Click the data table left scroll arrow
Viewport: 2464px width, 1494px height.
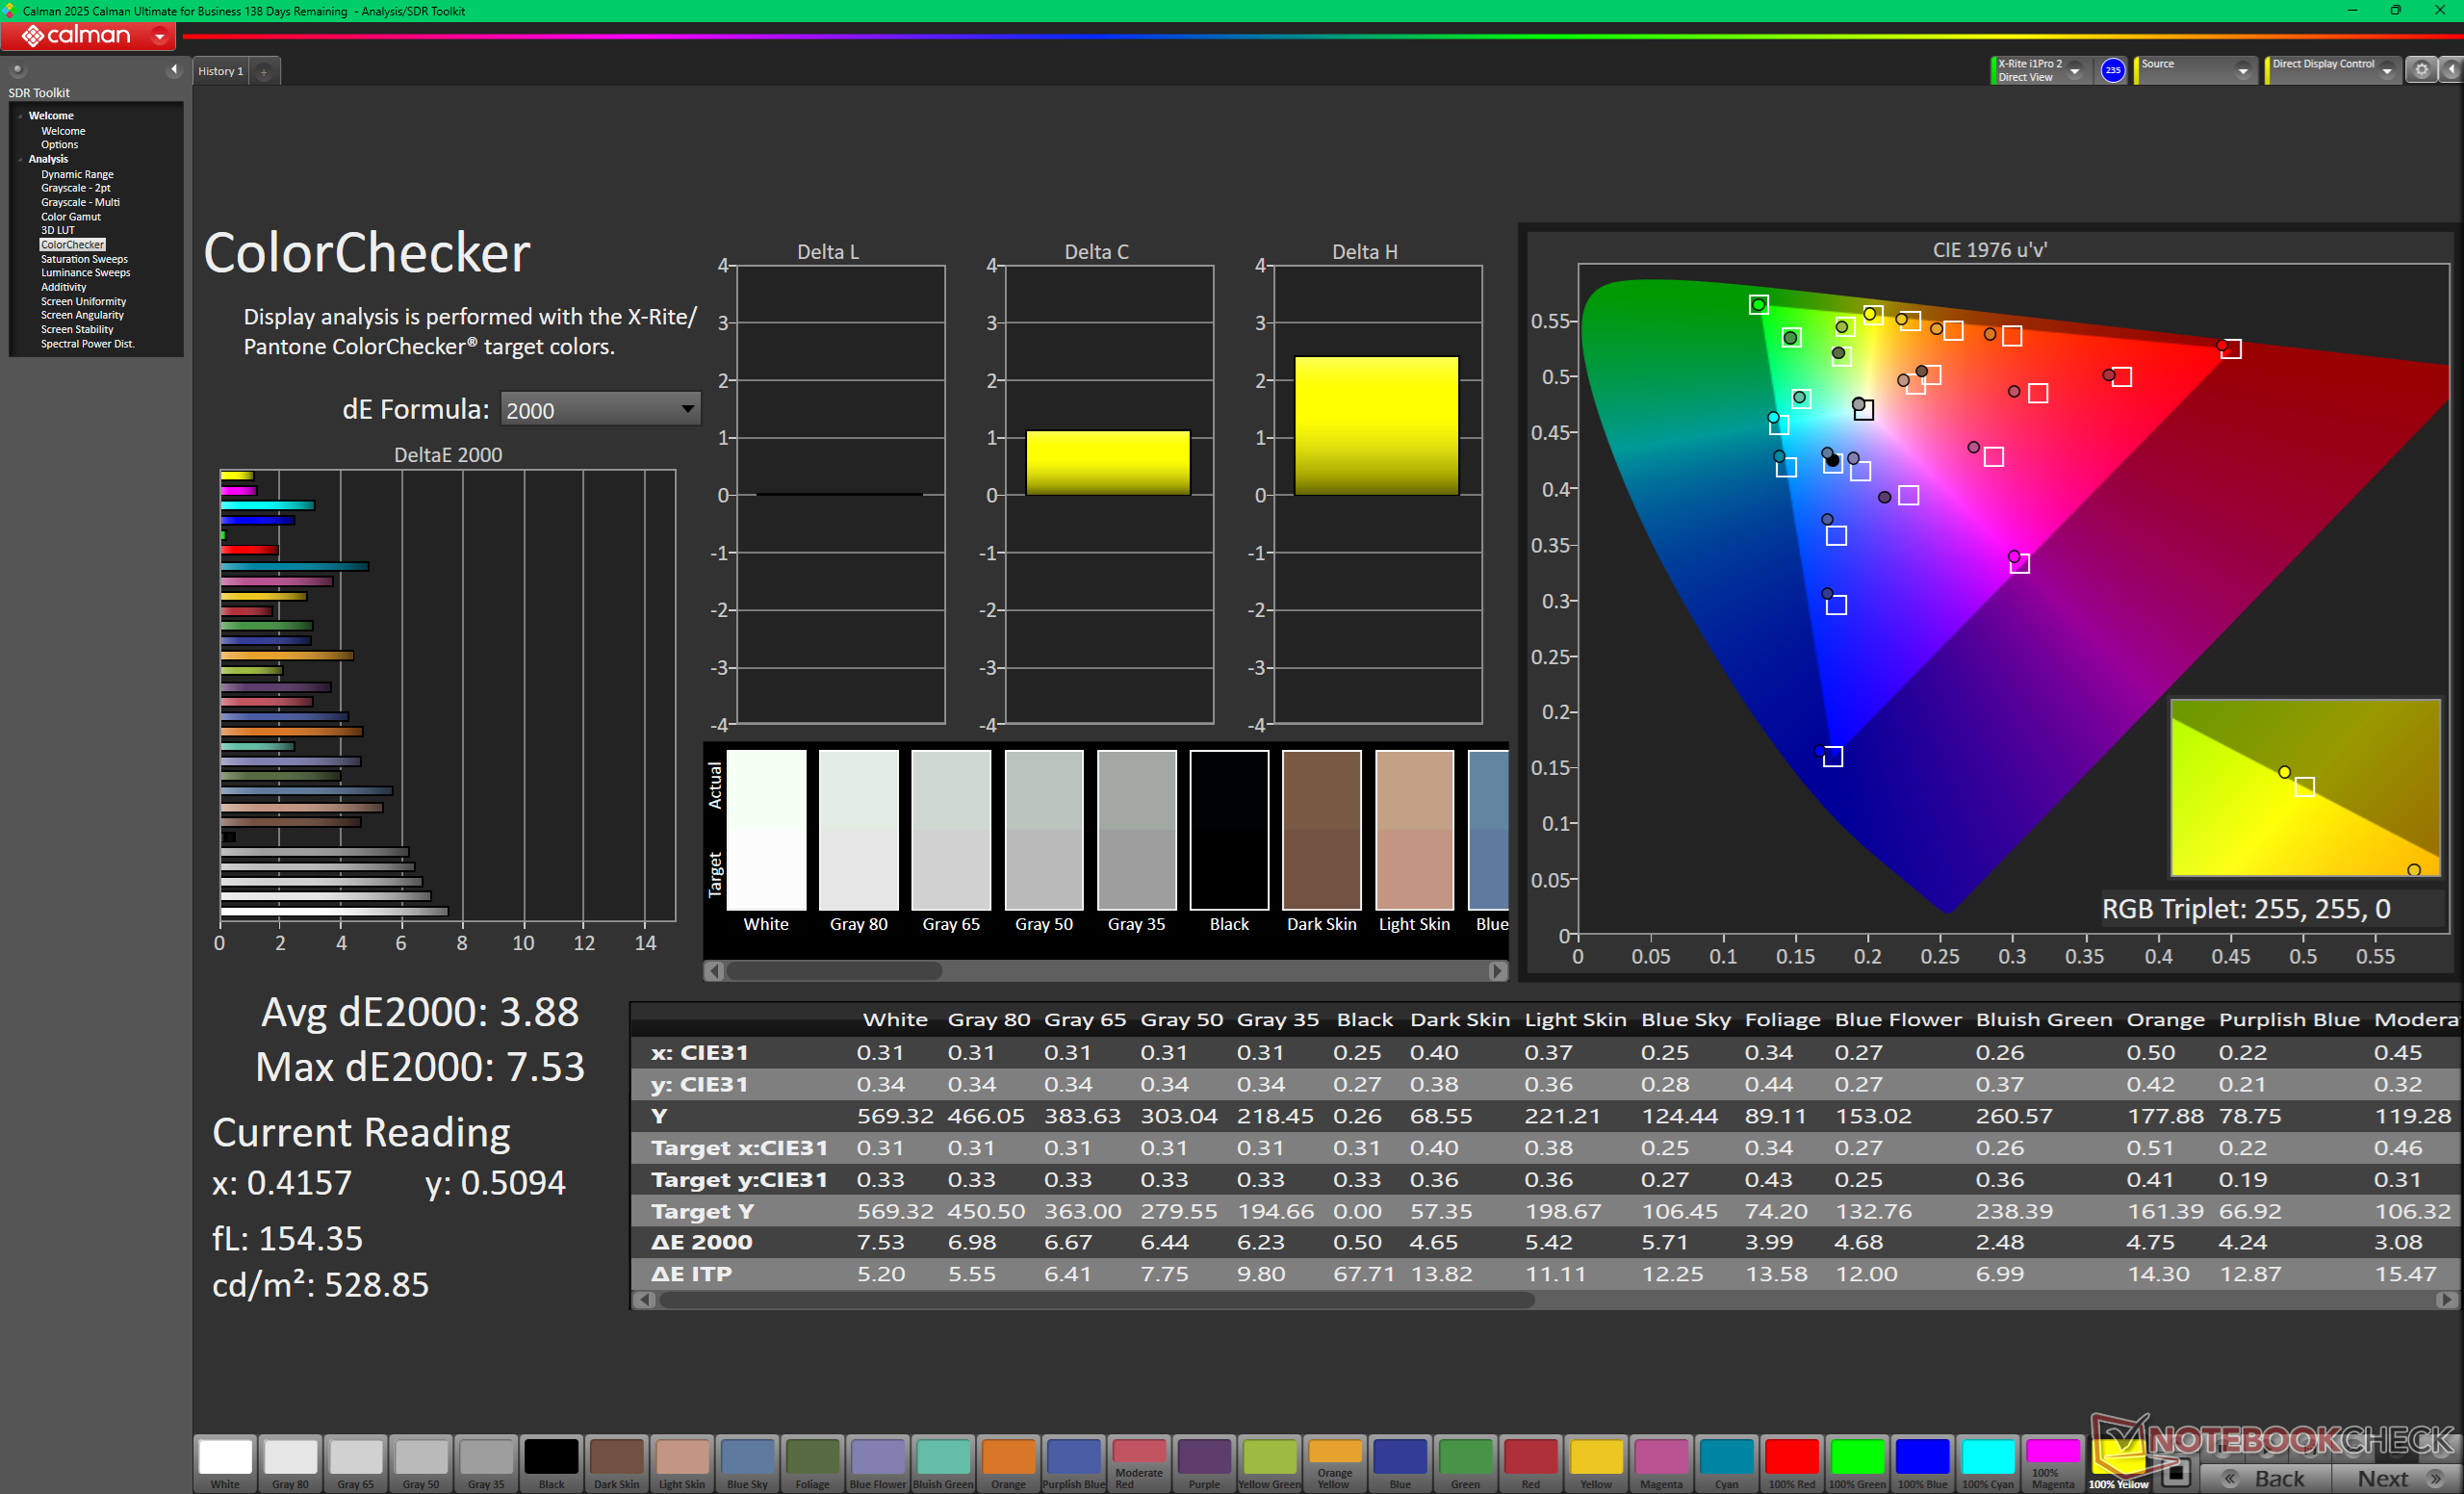pos(644,1299)
